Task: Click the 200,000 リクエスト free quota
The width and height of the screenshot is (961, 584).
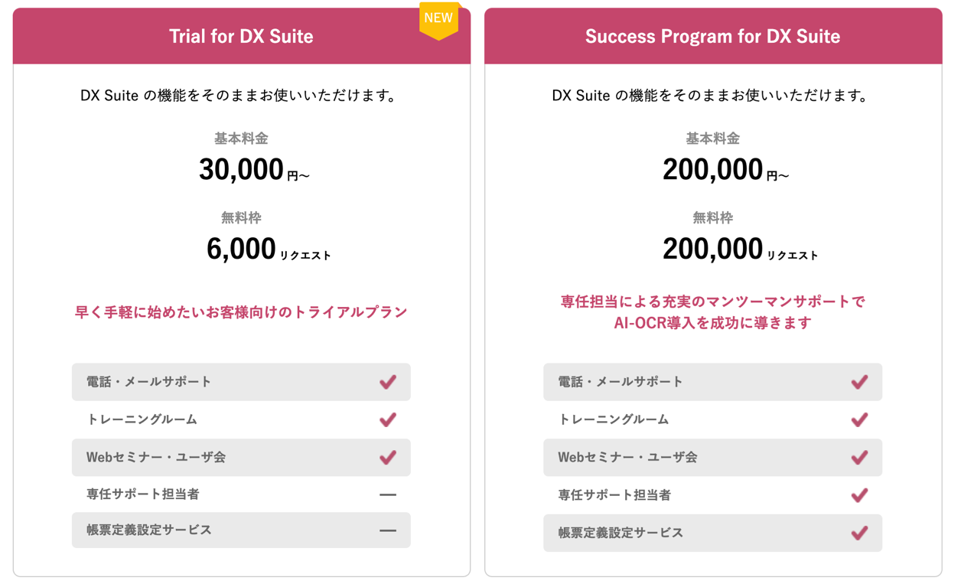Action: (x=739, y=250)
